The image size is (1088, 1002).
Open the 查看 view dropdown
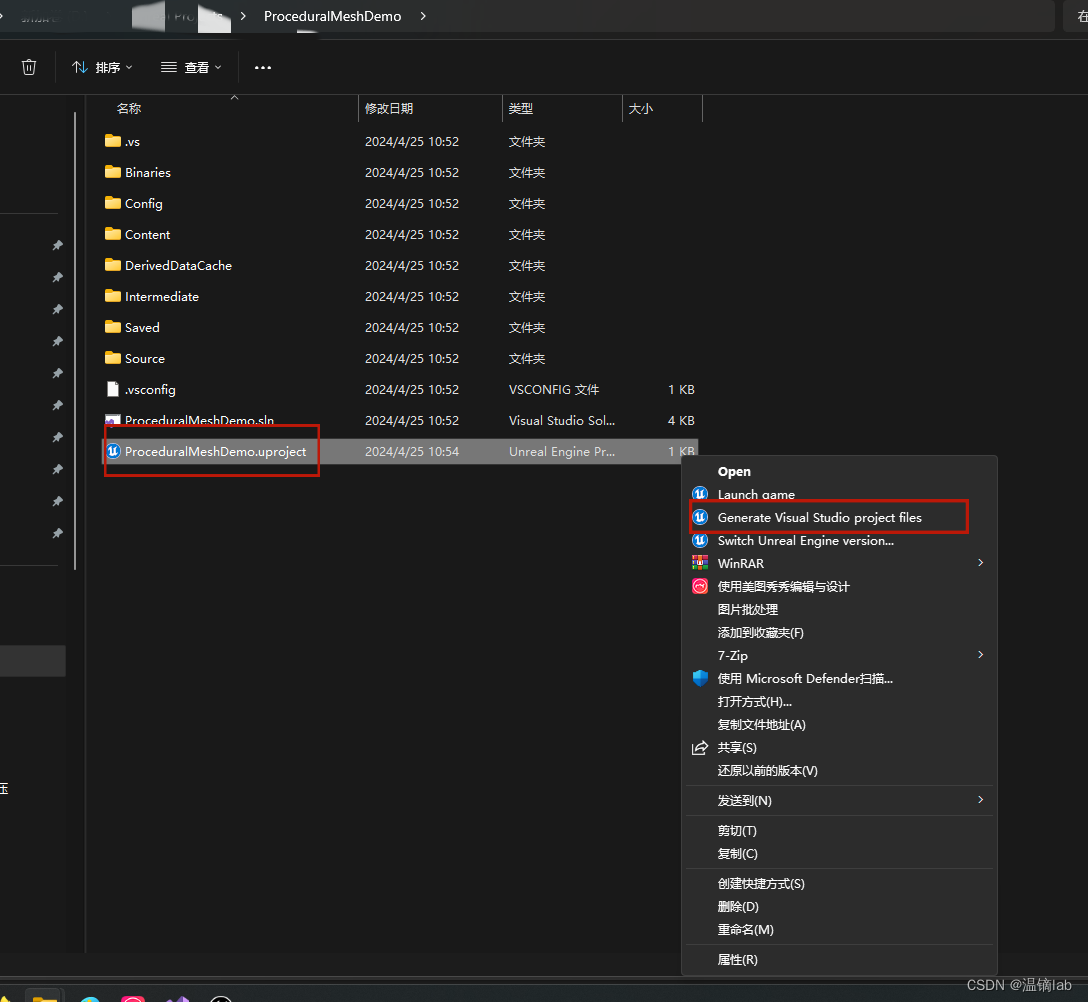(191, 67)
